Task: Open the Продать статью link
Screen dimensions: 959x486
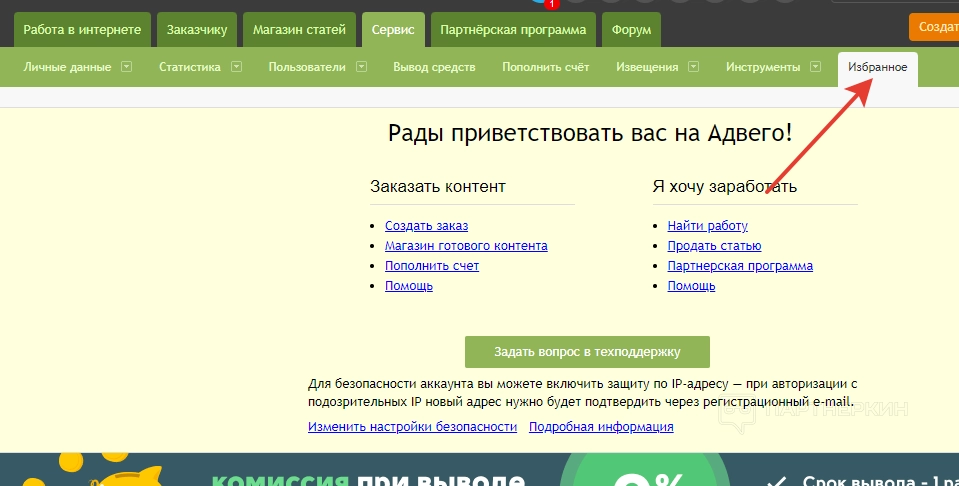Action: point(714,246)
